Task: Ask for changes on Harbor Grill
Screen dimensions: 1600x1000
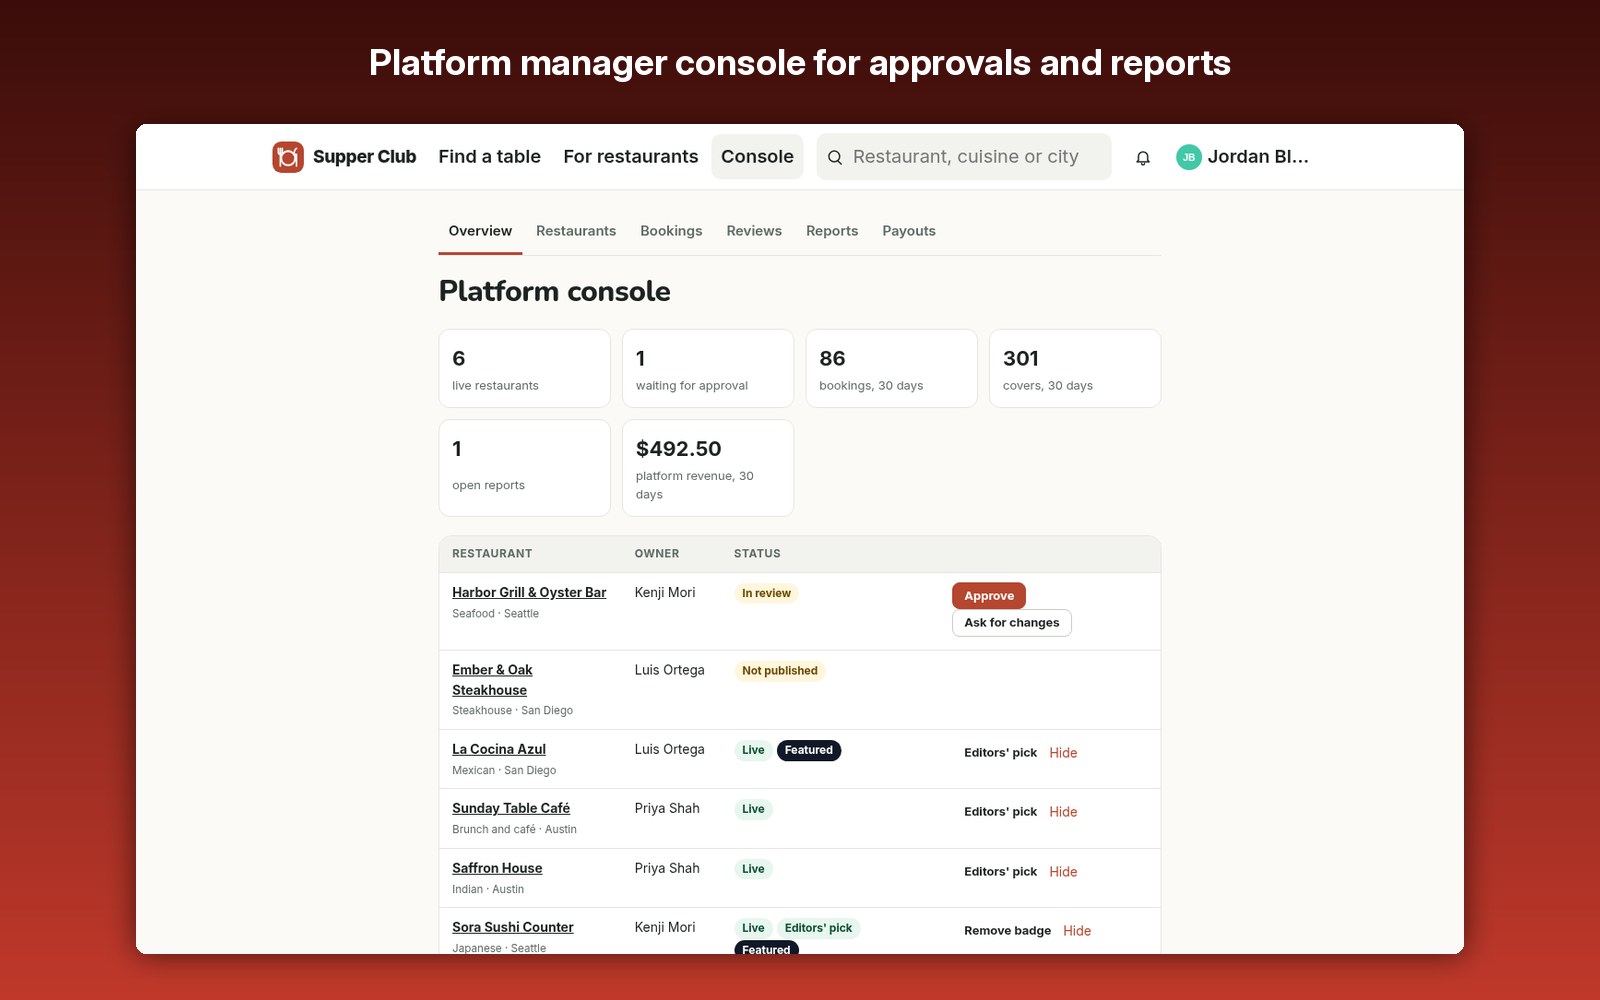Action: (x=1011, y=623)
